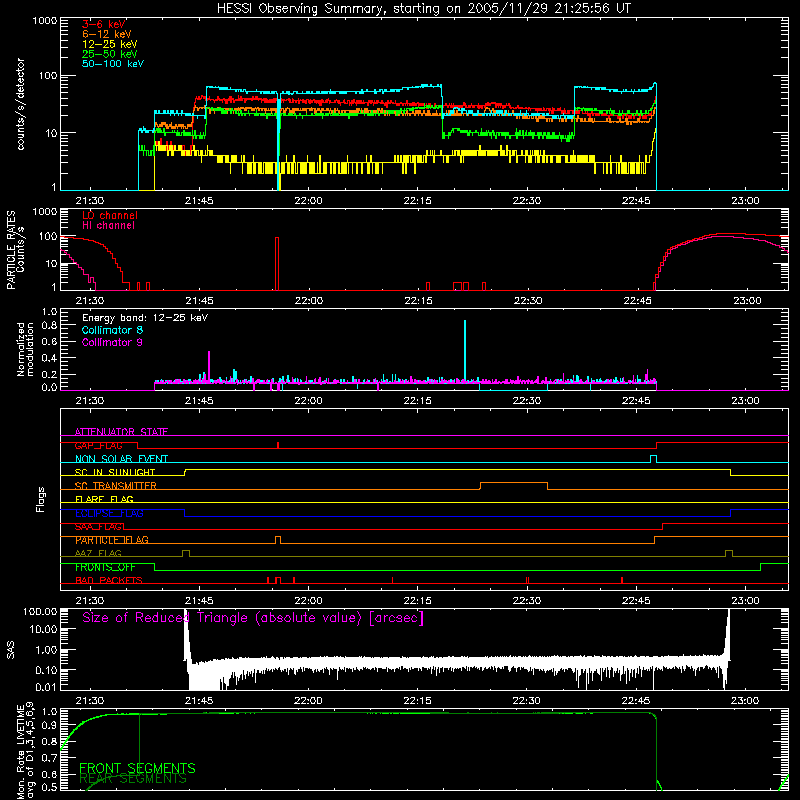800x800 pixels.
Task: Click the FRONTS_OFF flag label
Action: click(105, 567)
